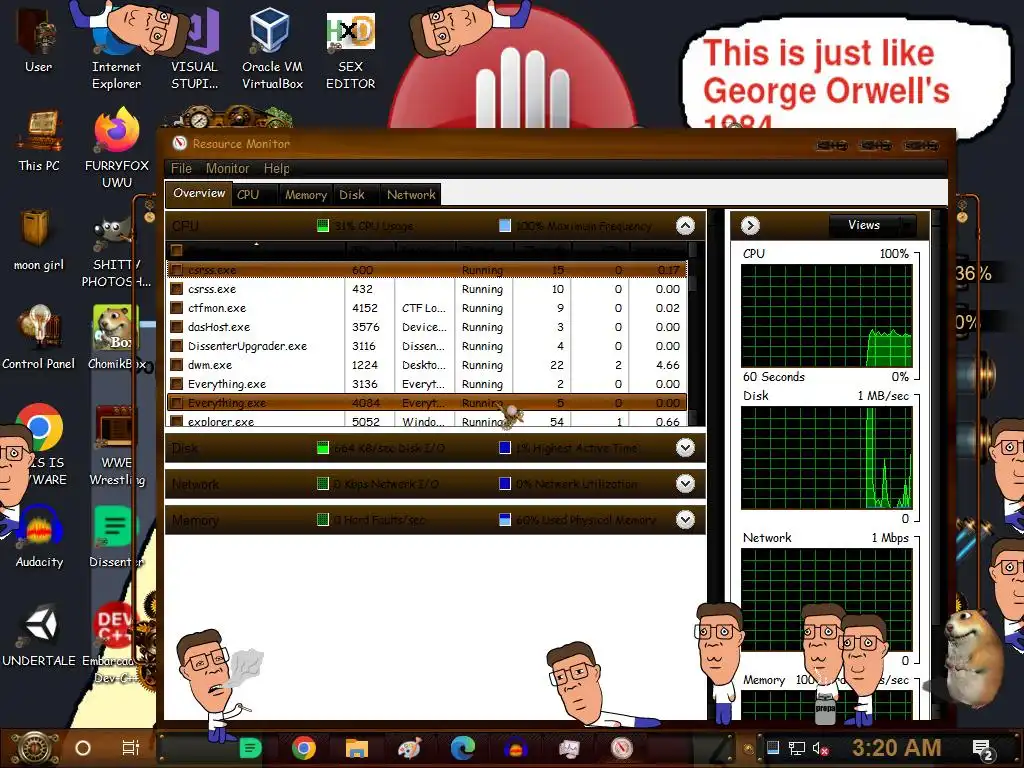
Task: Collapse the graph pane arrow button
Action: [x=750, y=226]
